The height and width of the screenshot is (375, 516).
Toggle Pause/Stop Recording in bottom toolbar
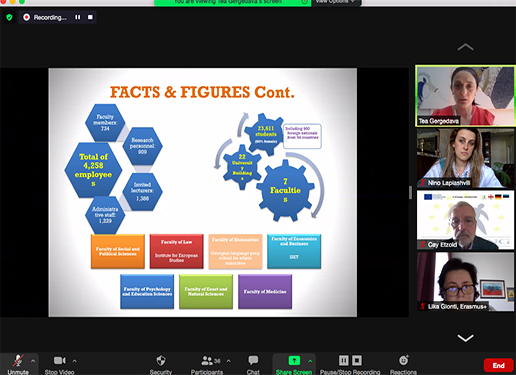click(x=350, y=360)
